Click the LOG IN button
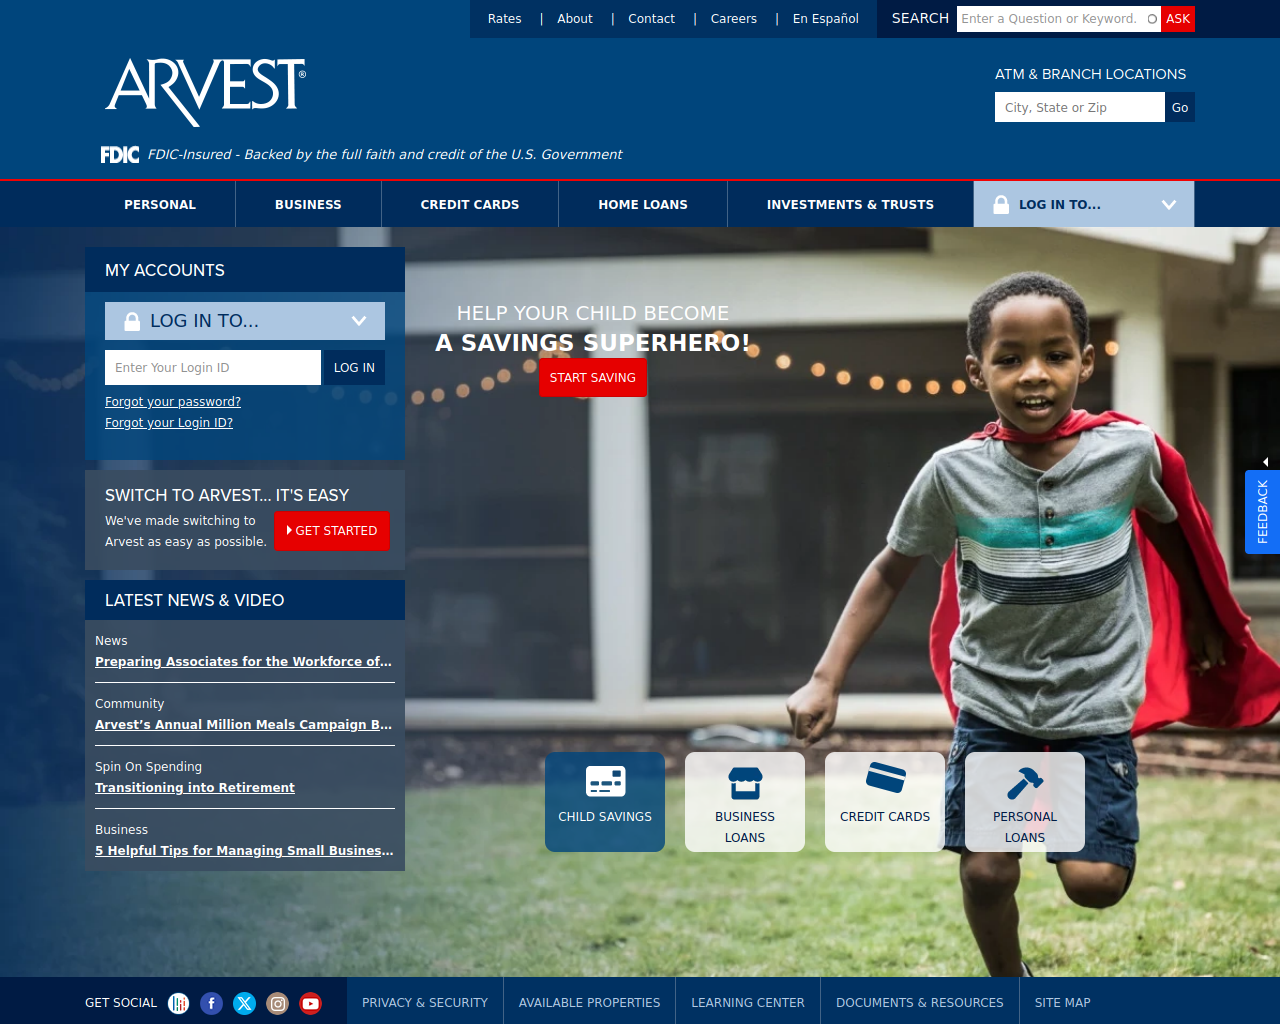Screen dimensions: 1280x1024 pyautogui.click(x=354, y=367)
